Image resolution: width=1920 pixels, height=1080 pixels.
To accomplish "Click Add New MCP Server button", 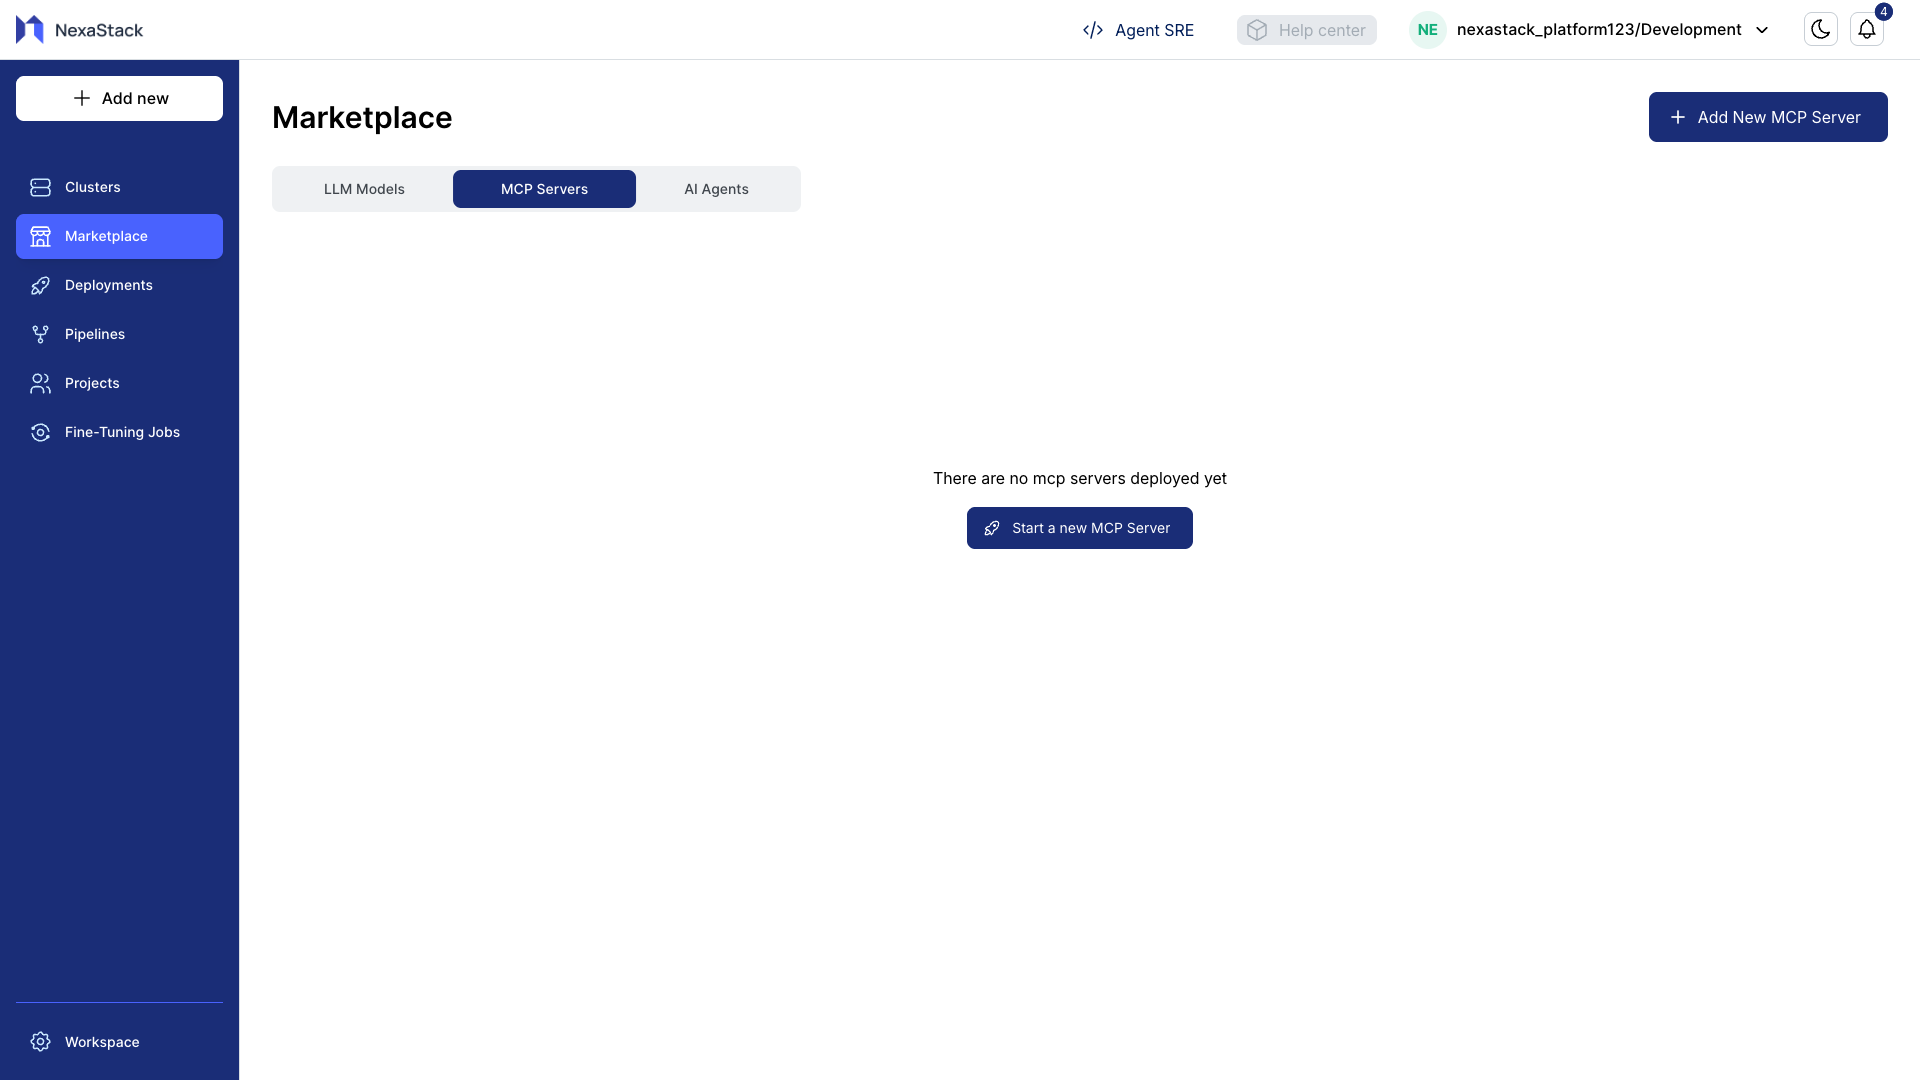I will pos(1767,117).
